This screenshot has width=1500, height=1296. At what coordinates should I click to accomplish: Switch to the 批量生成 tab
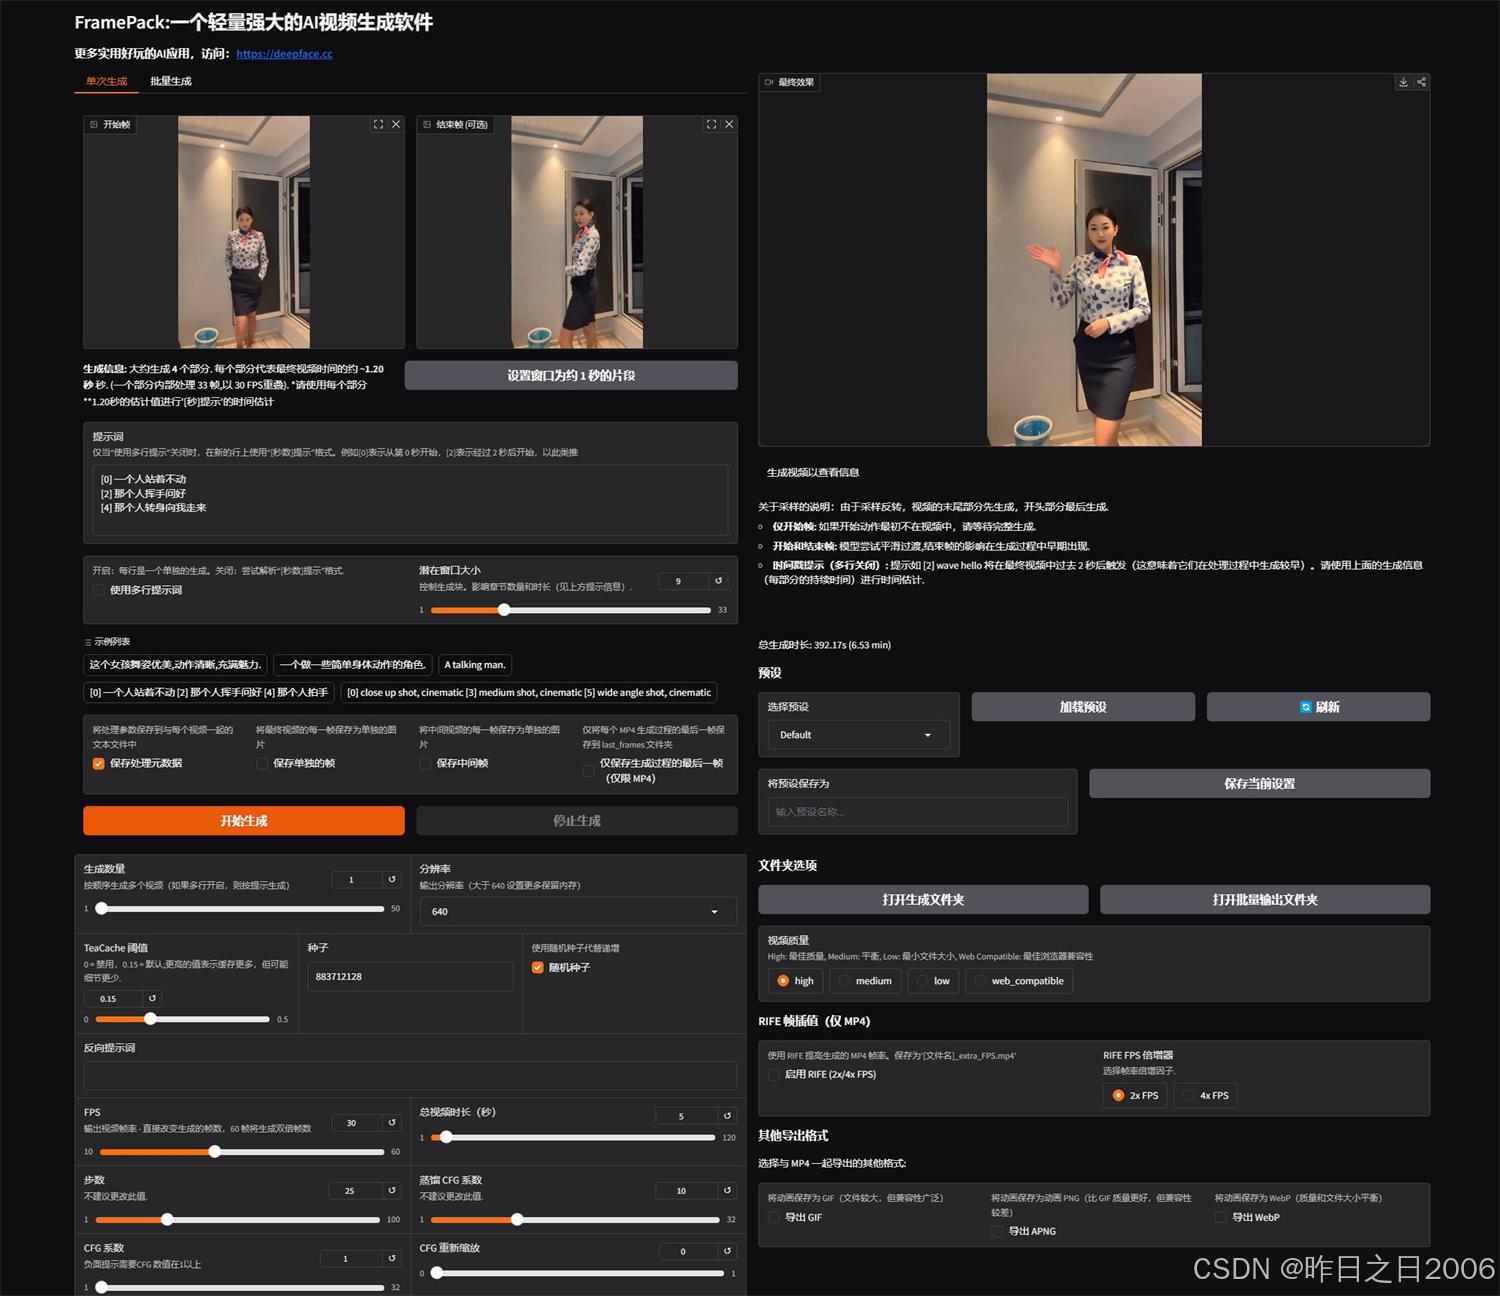[170, 81]
